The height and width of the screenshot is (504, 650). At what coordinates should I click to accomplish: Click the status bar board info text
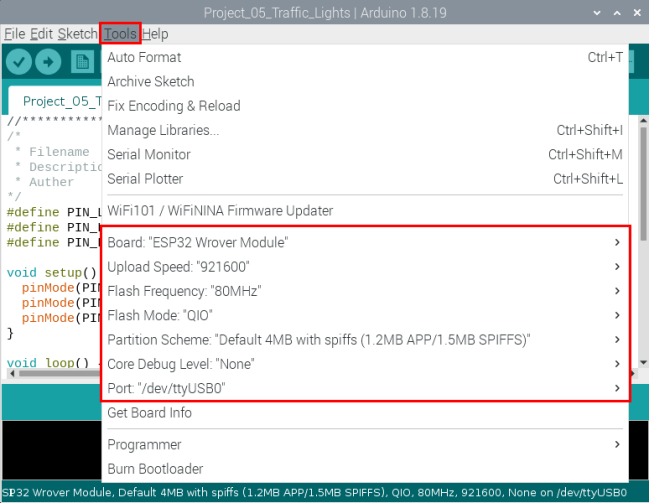314,493
